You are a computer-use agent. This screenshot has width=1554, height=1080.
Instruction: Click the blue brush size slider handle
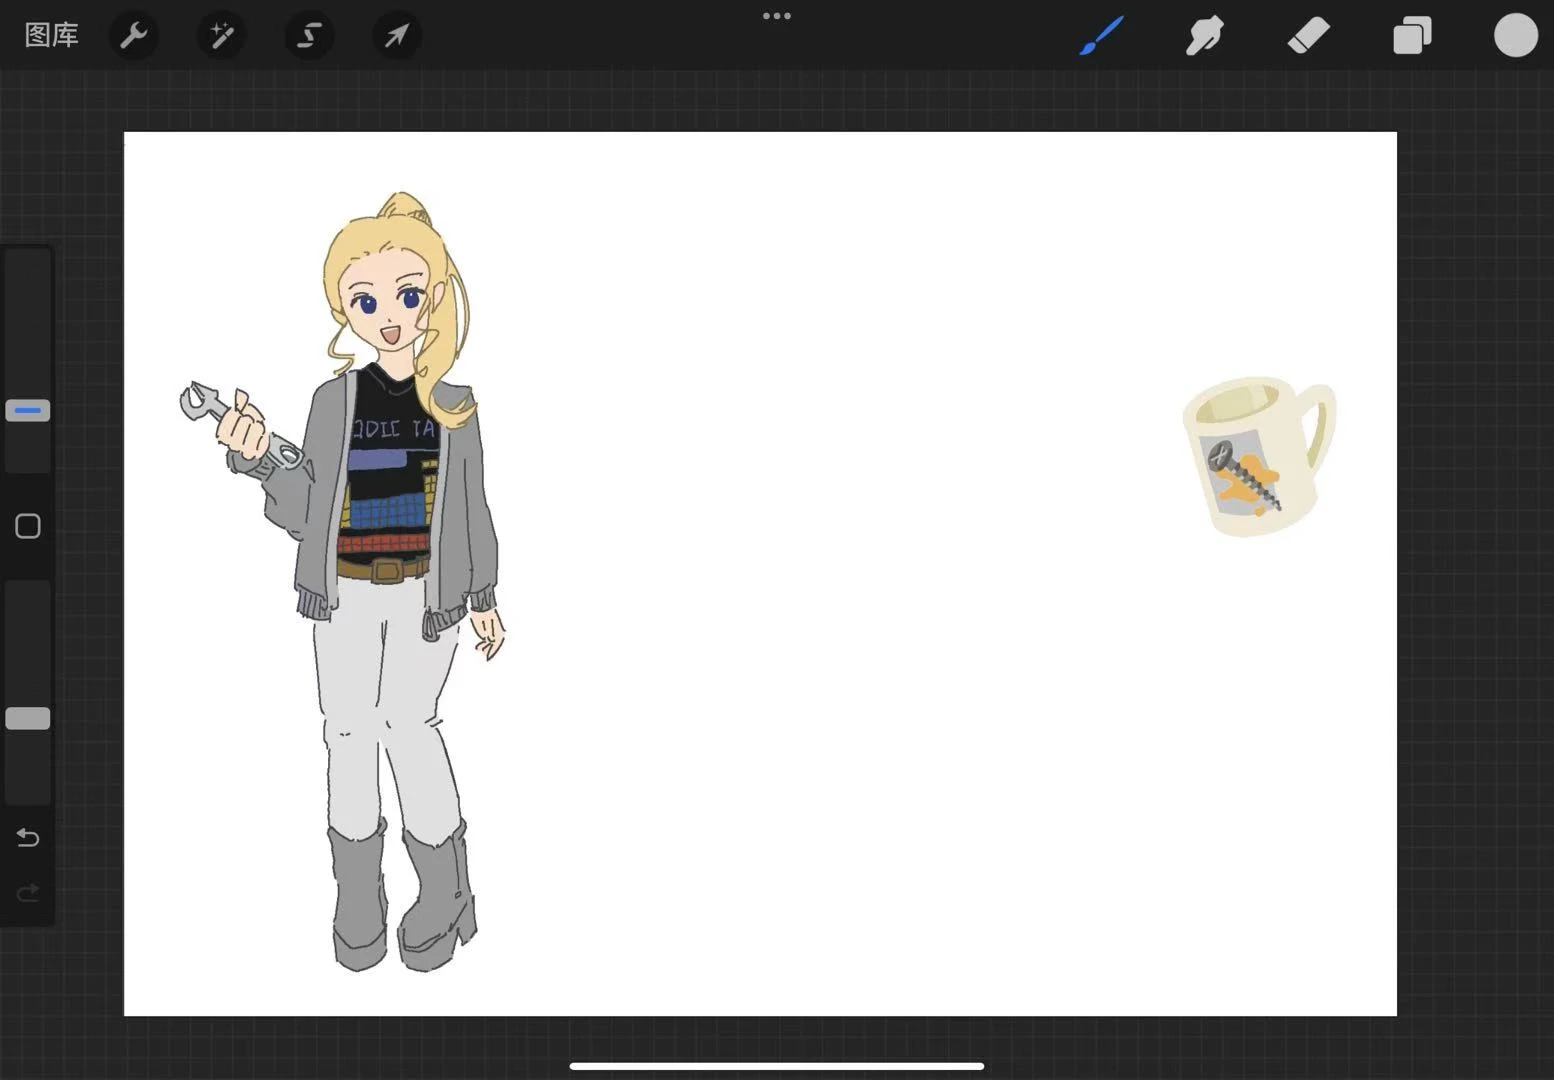(x=28, y=410)
